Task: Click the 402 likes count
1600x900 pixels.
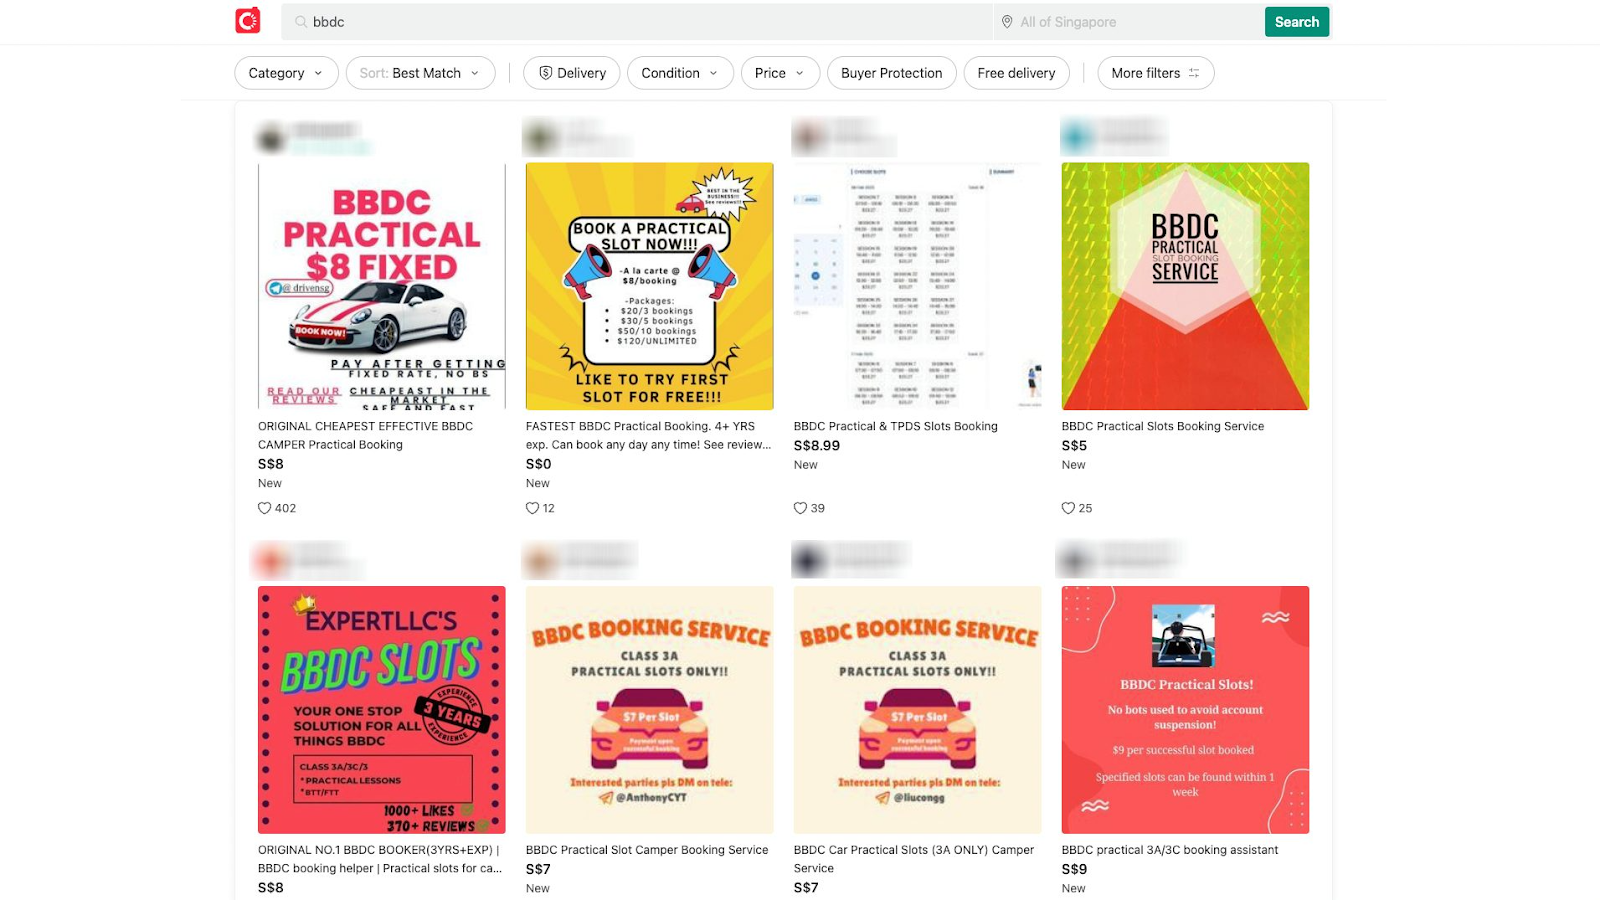Action: tap(285, 508)
